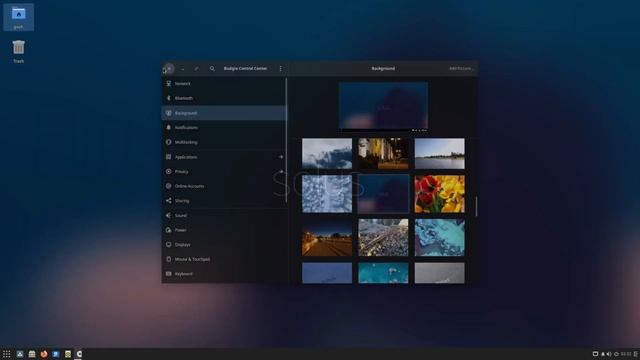This screenshot has height=360, width=640.
Task: Click the sidebar vertical scrollbar
Action: click(x=287, y=140)
